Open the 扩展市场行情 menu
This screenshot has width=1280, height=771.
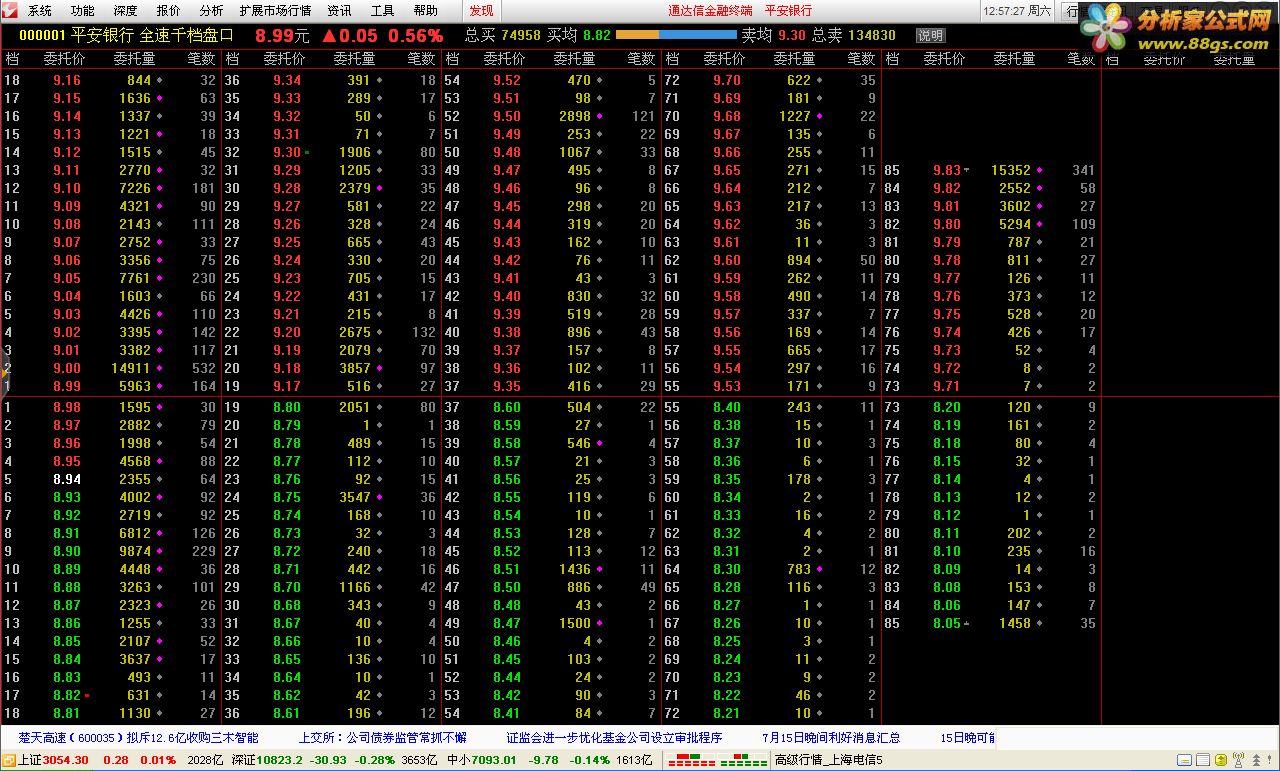[x=275, y=11]
